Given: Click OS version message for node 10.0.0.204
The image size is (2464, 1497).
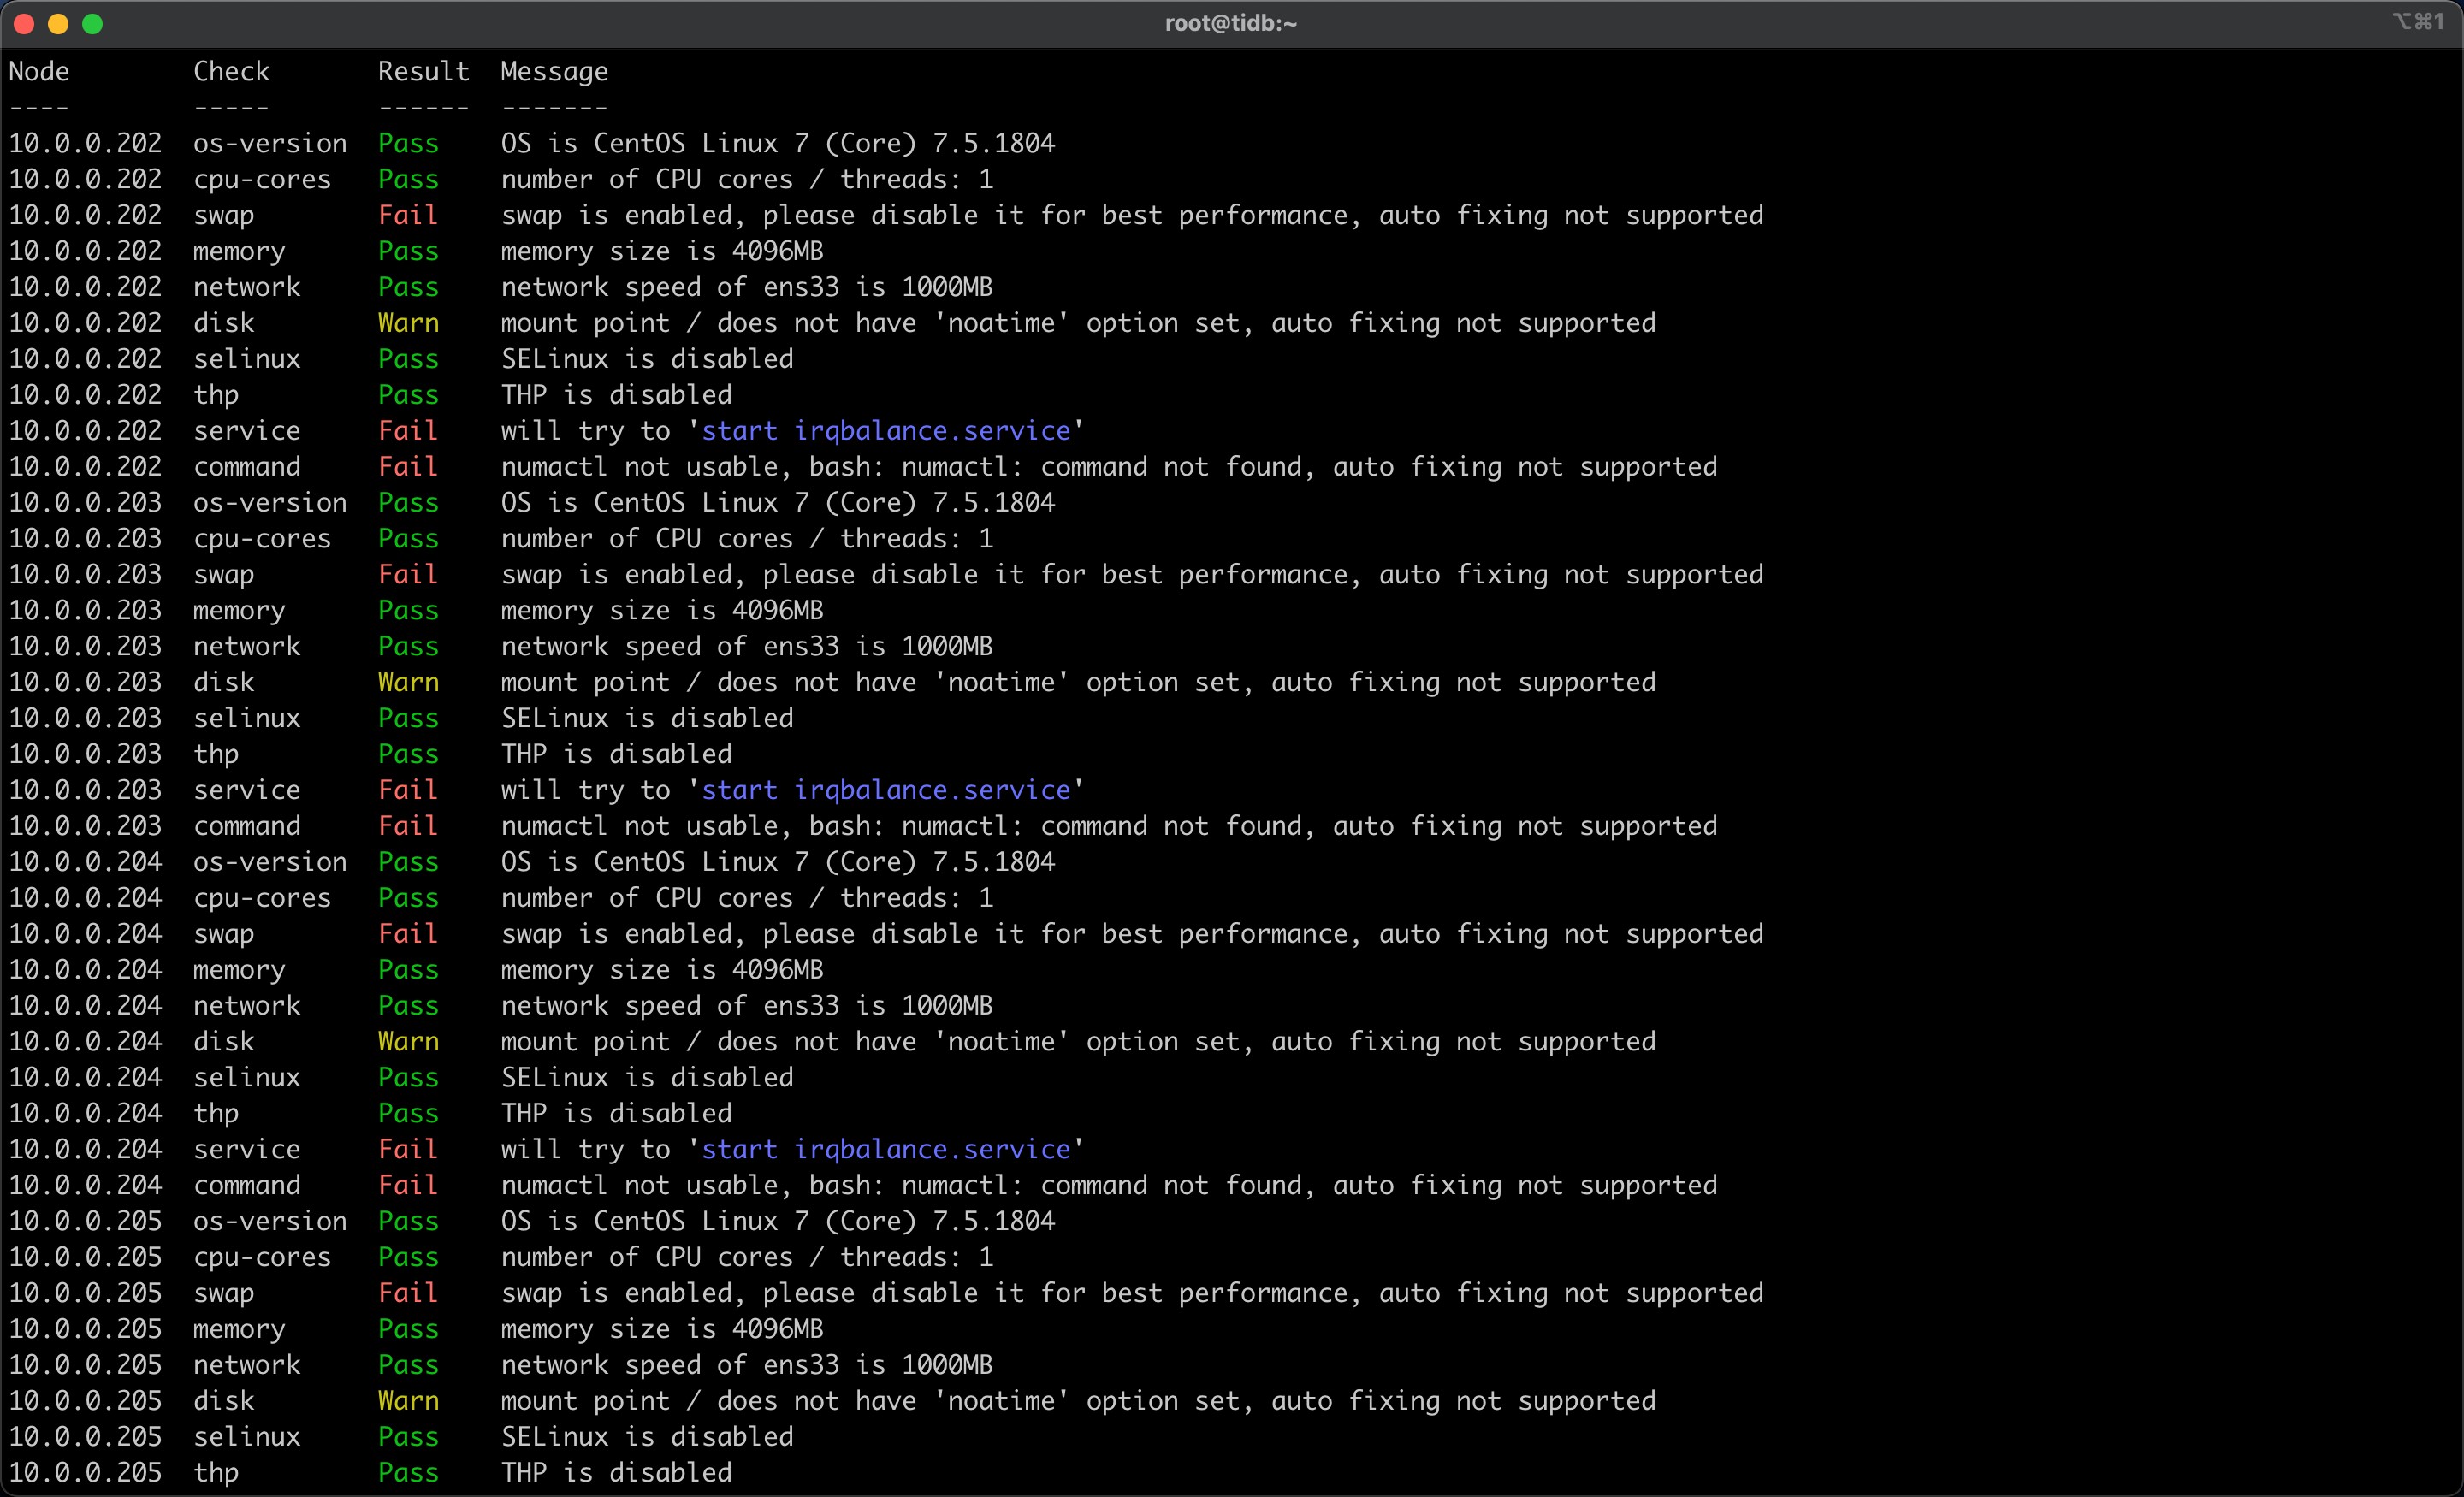Looking at the screenshot, I should [x=778, y=863].
